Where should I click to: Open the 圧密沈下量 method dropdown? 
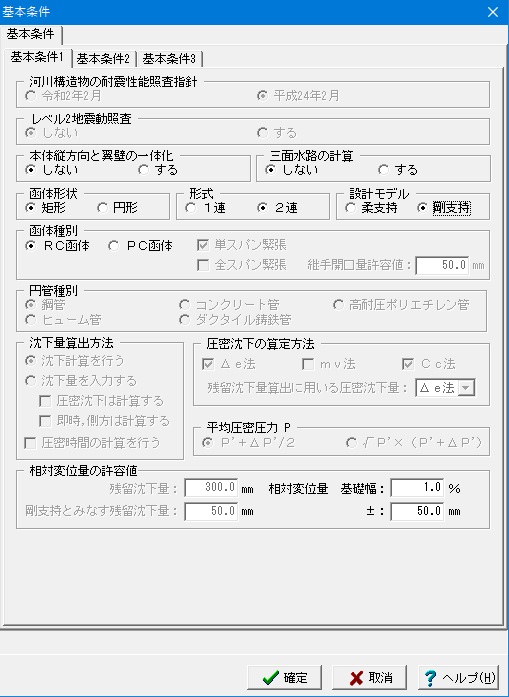tap(466, 388)
